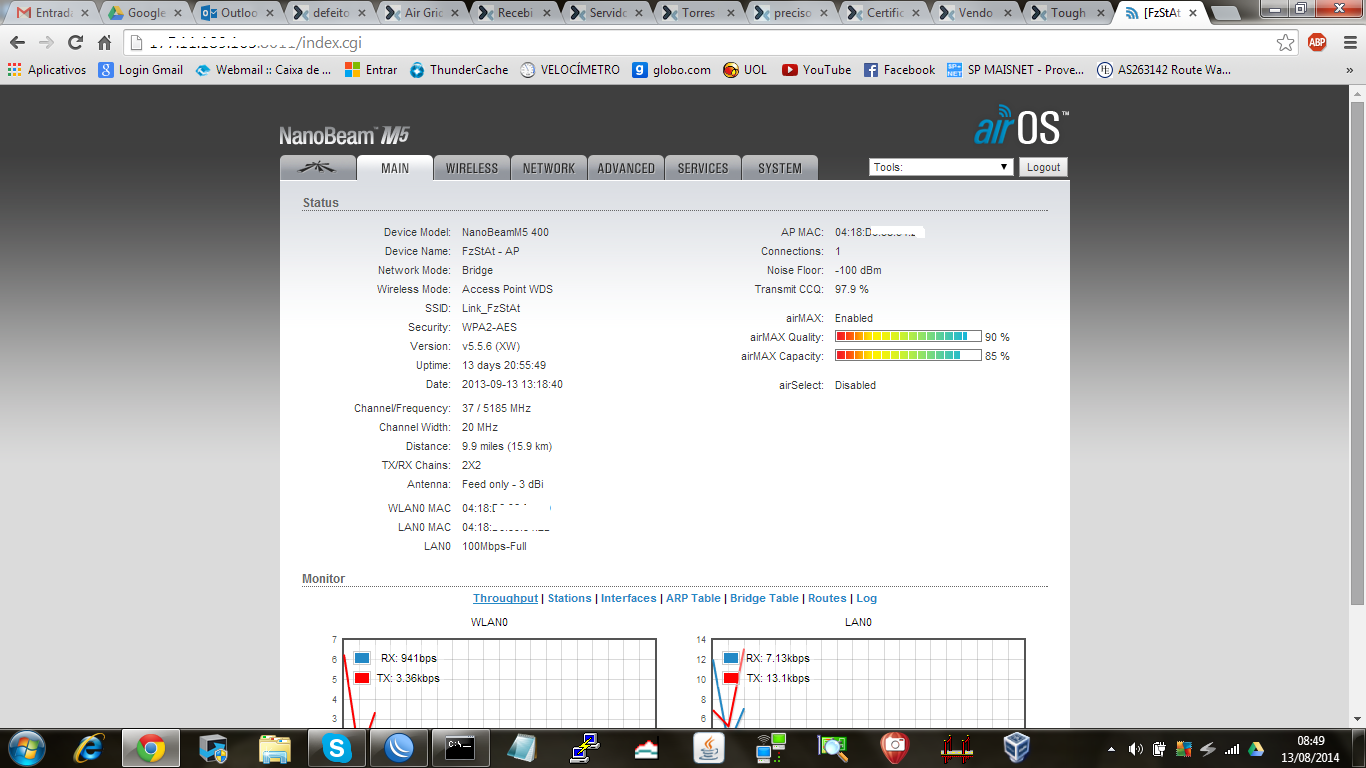
Task: Open the Stations monitor link
Action: pos(569,598)
